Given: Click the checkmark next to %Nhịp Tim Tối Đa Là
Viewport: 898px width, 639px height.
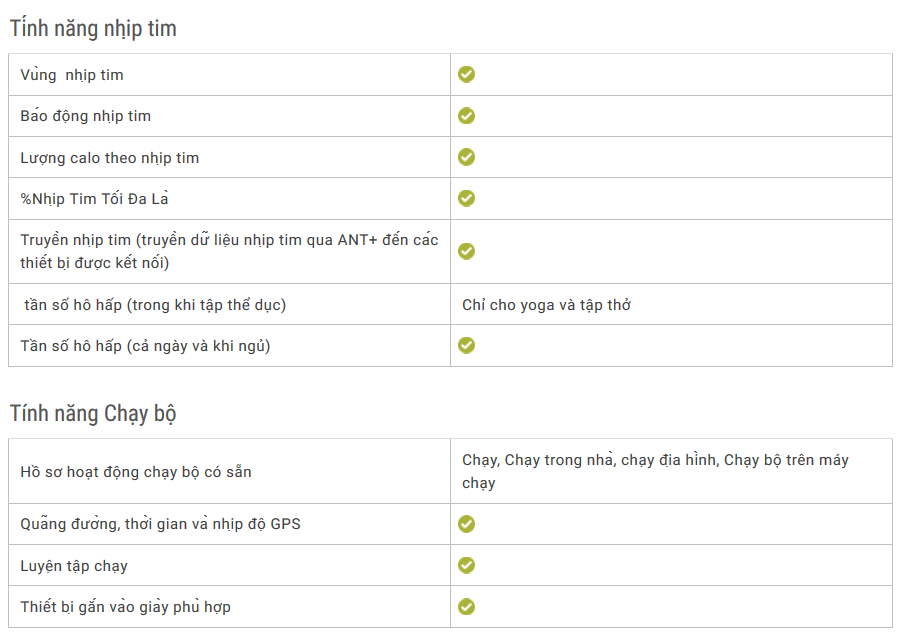Looking at the screenshot, I should (x=466, y=198).
